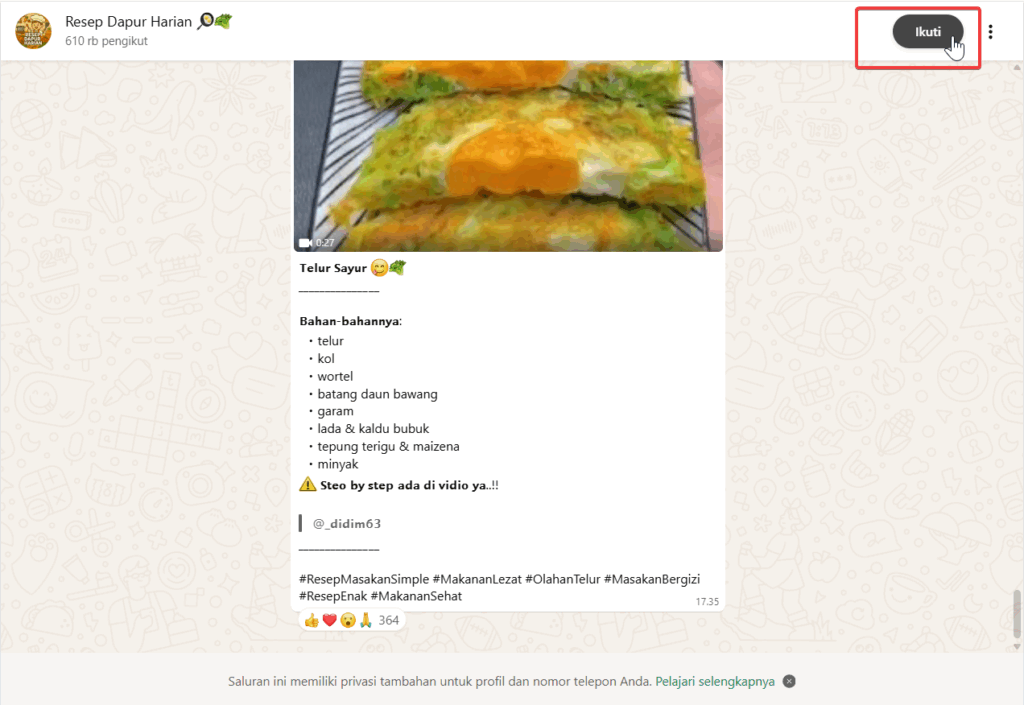The width and height of the screenshot is (1024, 705).
Task: Click the surprised face reaction emoji
Action: pyautogui.click(x=348, y=620)
